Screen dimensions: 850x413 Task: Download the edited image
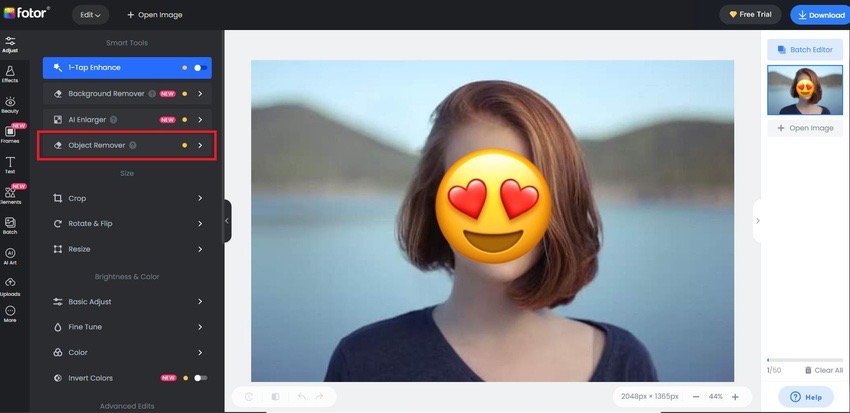coord(821,15)
